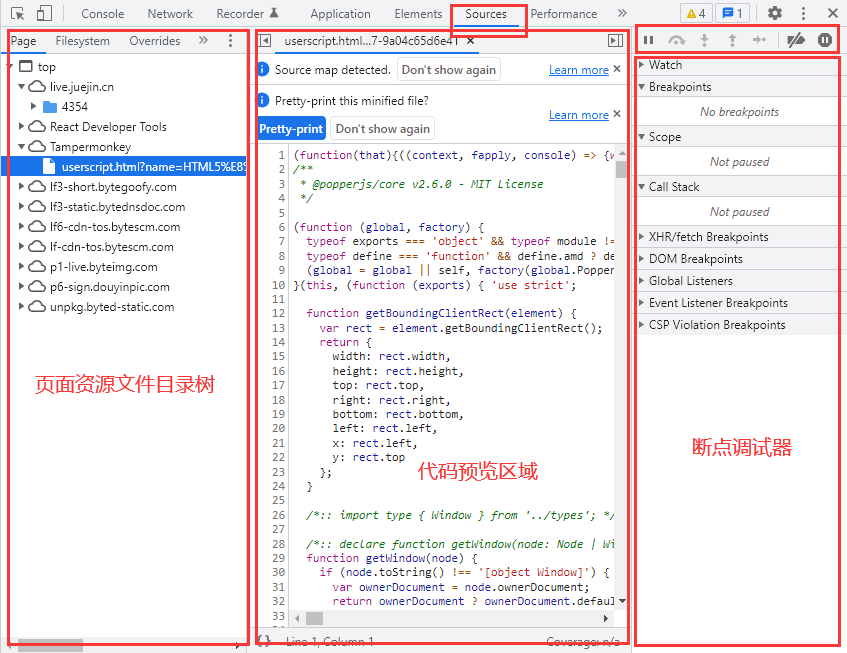Toggle pause on exceptions
Screen dimensions: 847x653
(x=824, y=40)
